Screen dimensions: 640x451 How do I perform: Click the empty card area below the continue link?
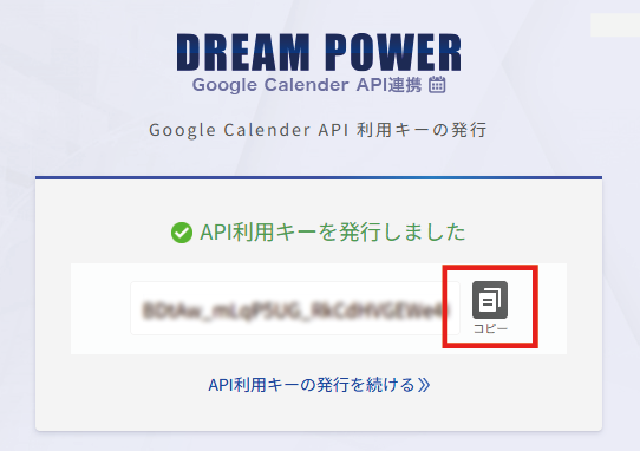(318, 413)
